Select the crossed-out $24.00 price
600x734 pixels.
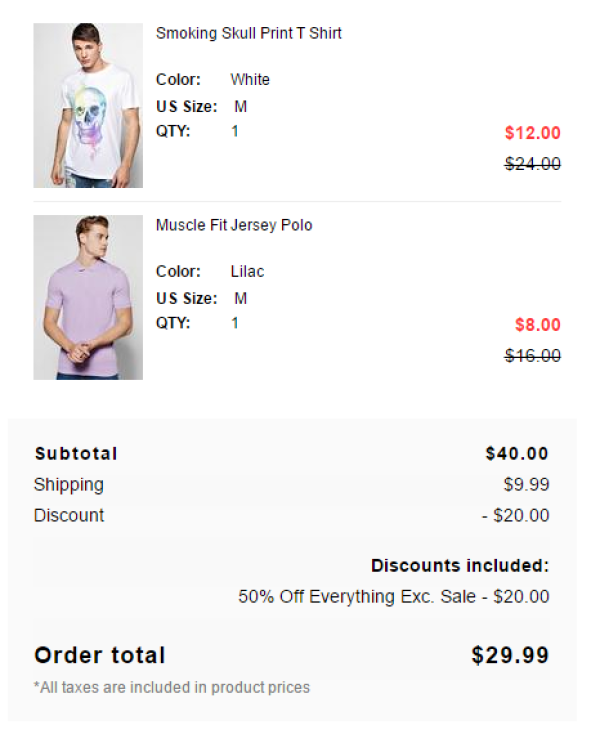(533, 164)
